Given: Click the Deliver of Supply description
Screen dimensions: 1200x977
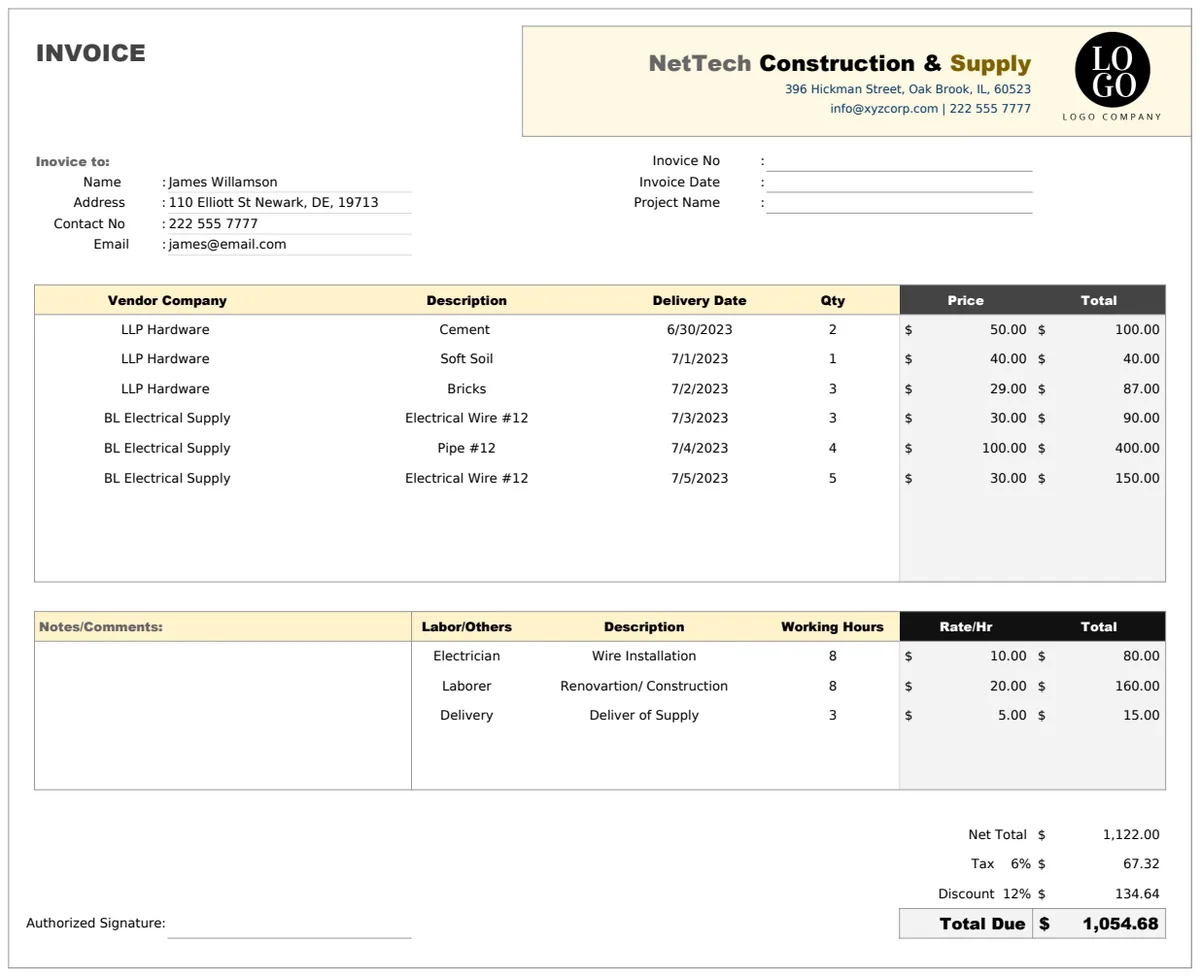Looking at the screenshot, I should [x=644, y=715].
